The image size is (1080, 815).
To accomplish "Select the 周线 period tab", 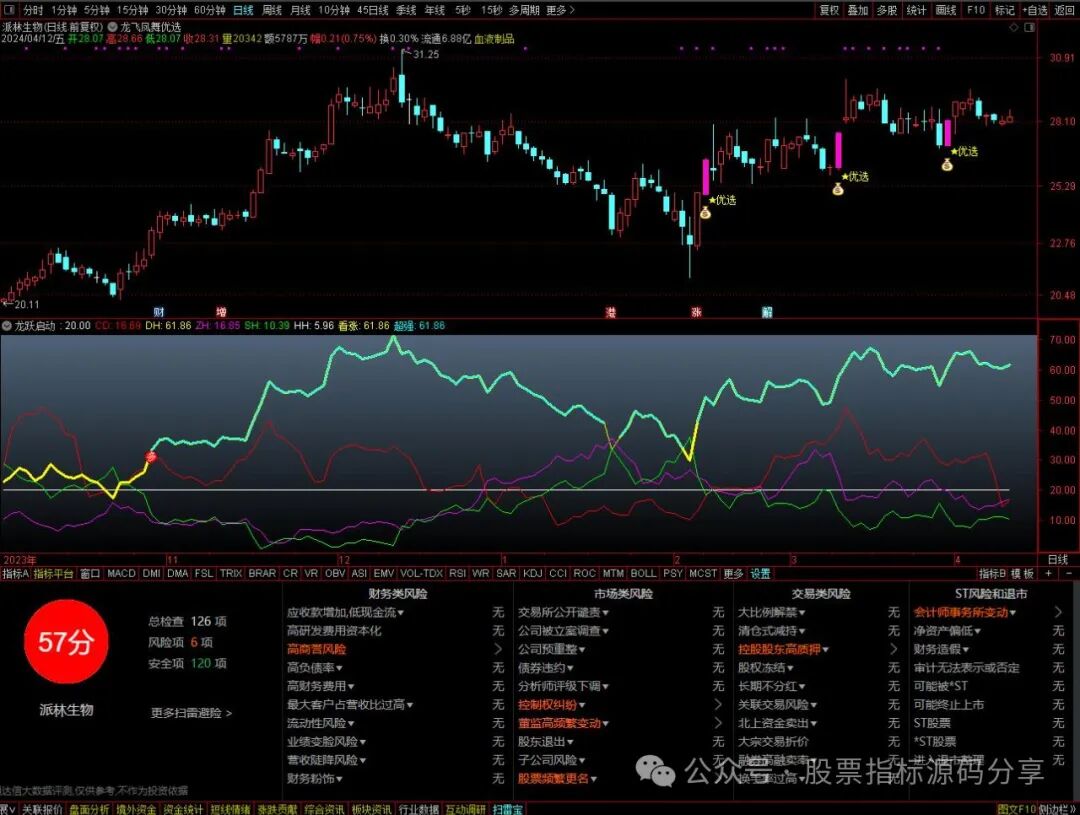I will [272, 10].
